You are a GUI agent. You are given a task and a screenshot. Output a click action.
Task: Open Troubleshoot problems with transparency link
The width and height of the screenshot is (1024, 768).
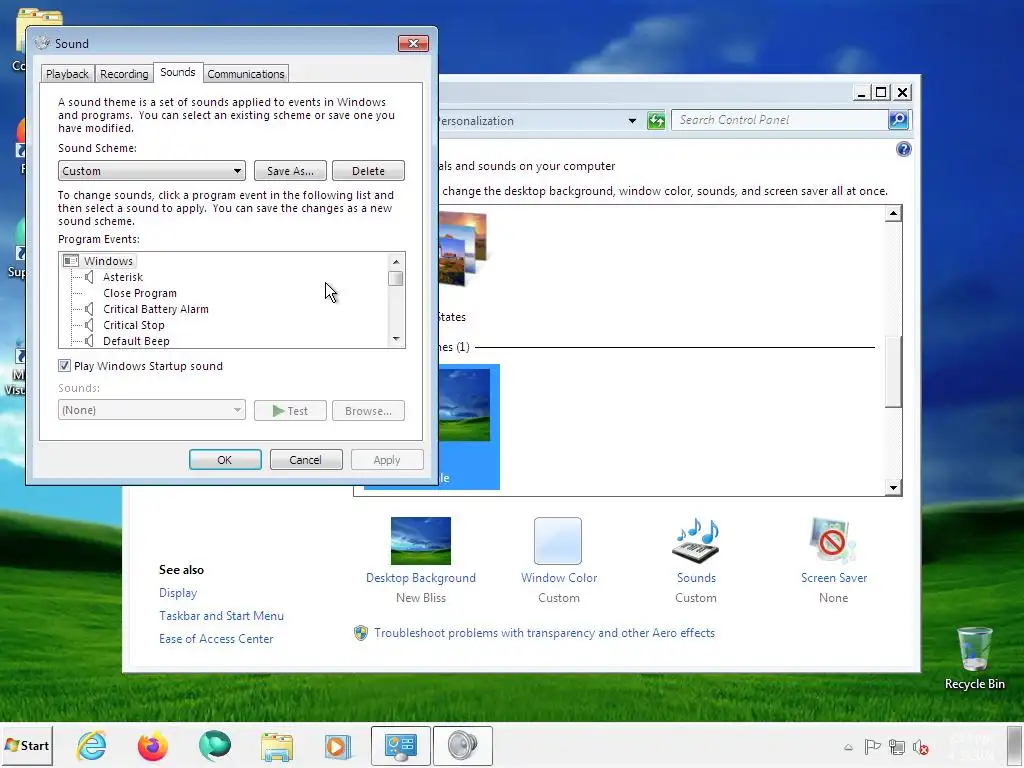544,633
